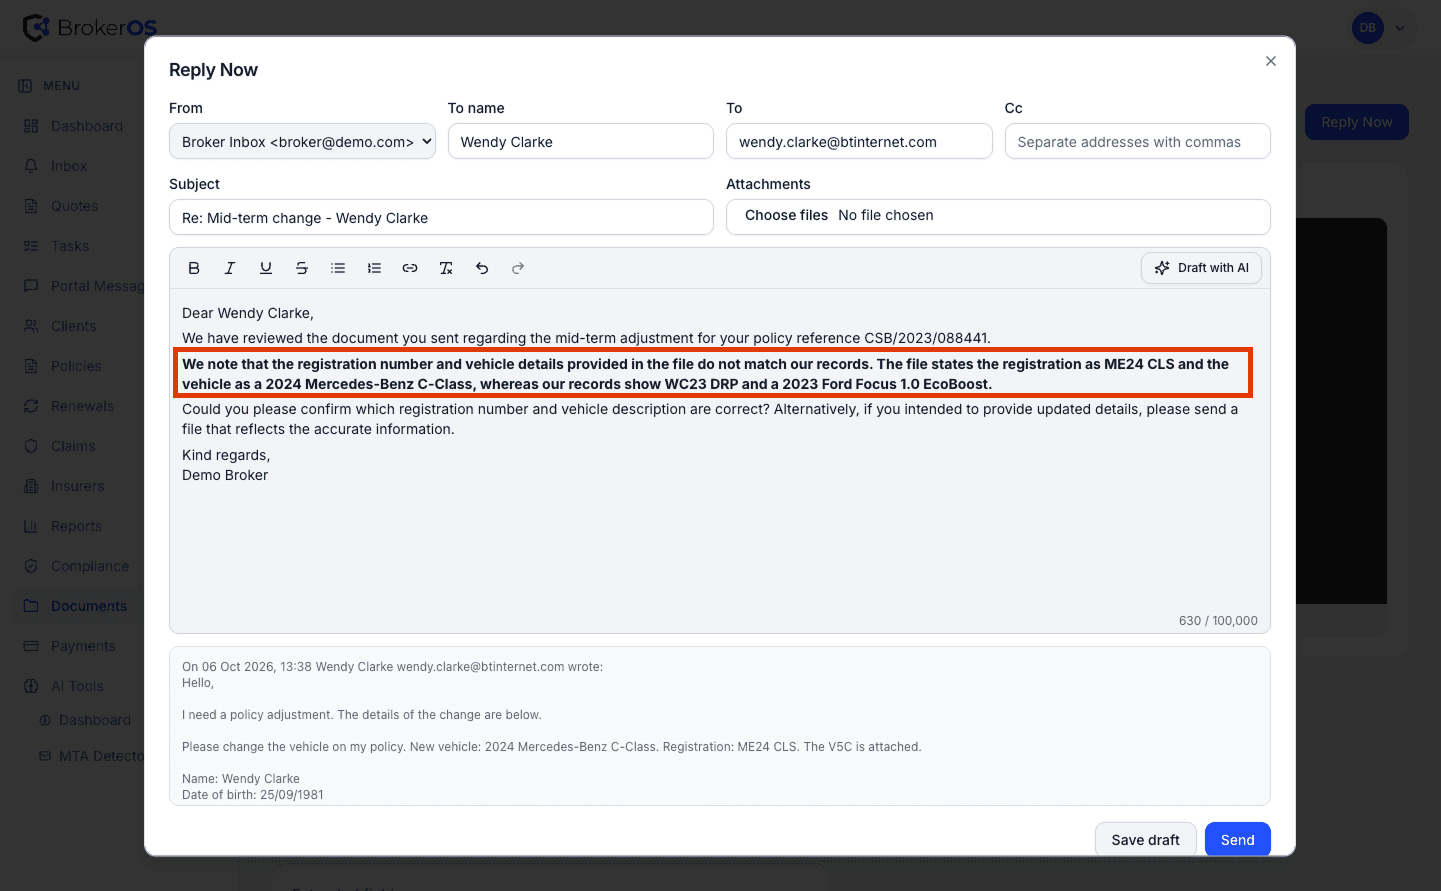Expand AI Tools in the sidebar
This screenshot has width=1441, height=891.
point(77,686)
